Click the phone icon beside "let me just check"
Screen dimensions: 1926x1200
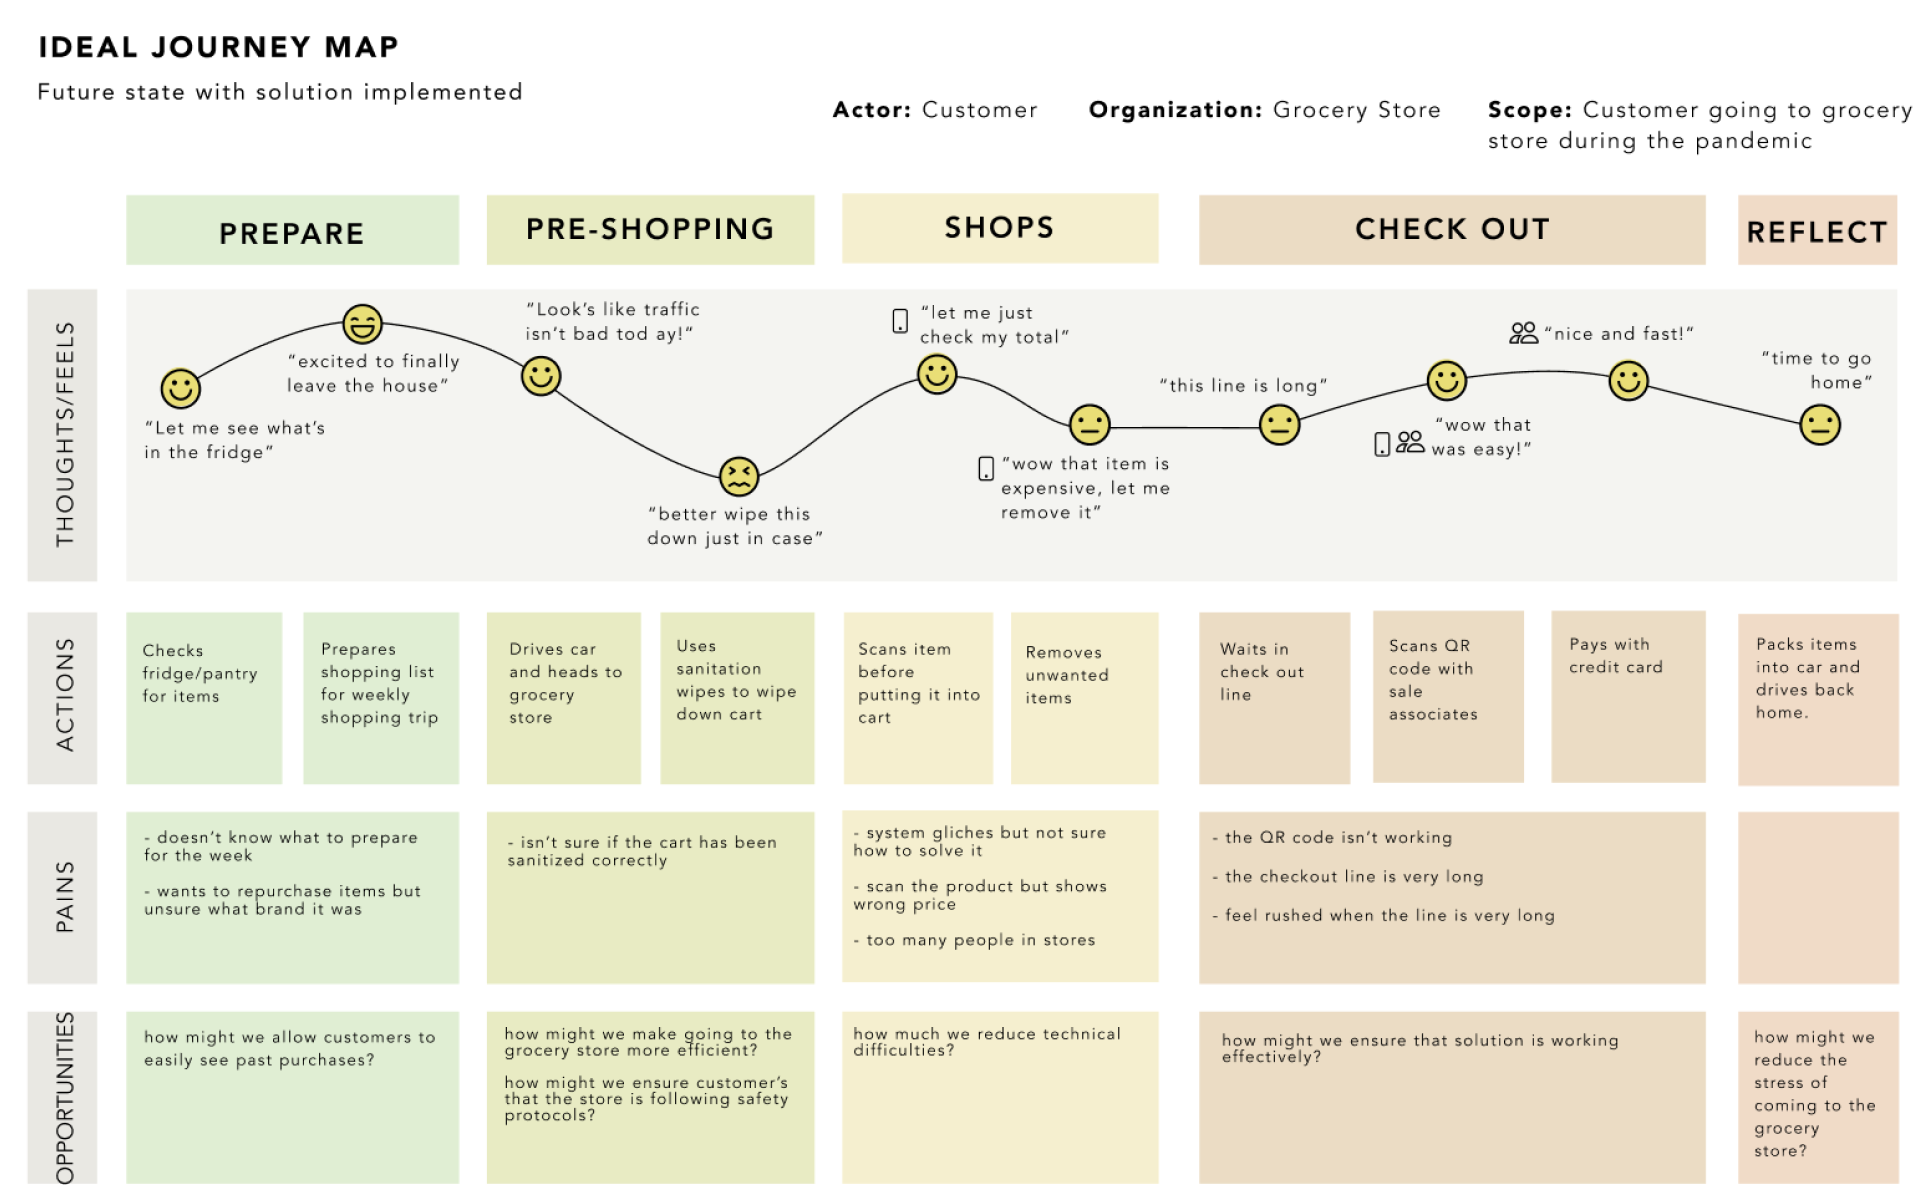[x=900, y=321]
